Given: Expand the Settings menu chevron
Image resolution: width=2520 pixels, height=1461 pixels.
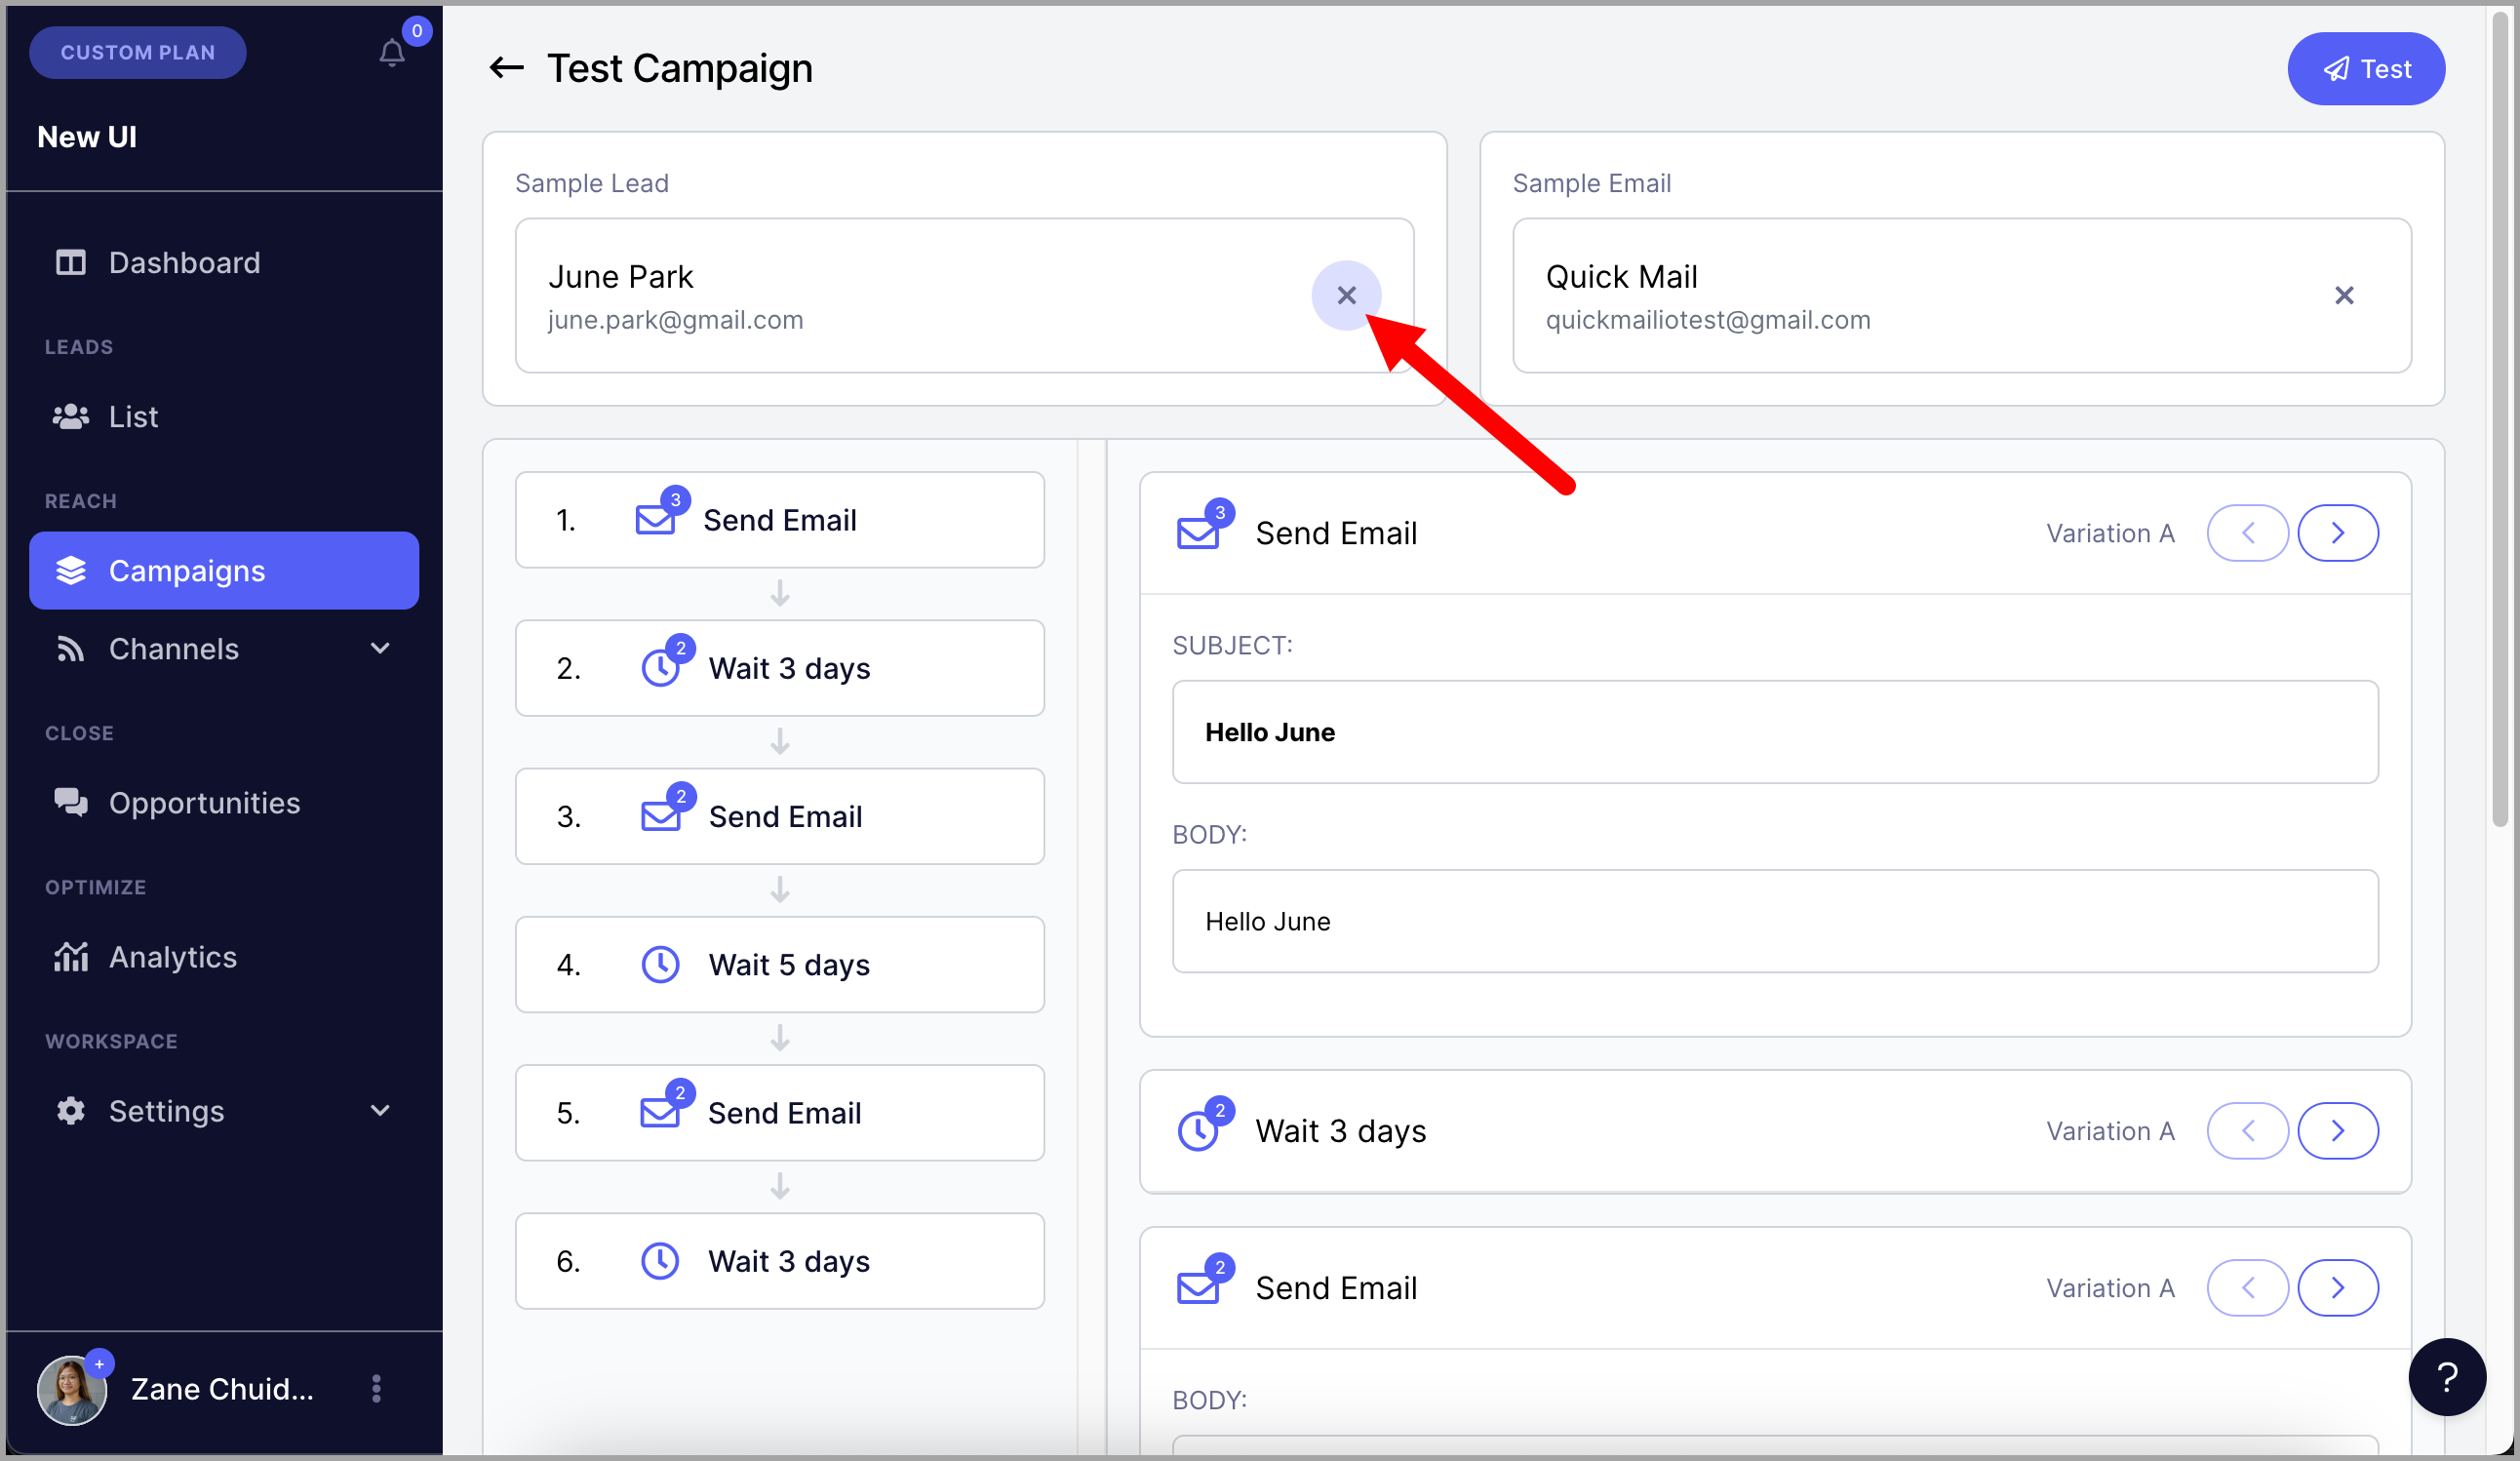Looking at the screenshot, I should click(380, 1110).
